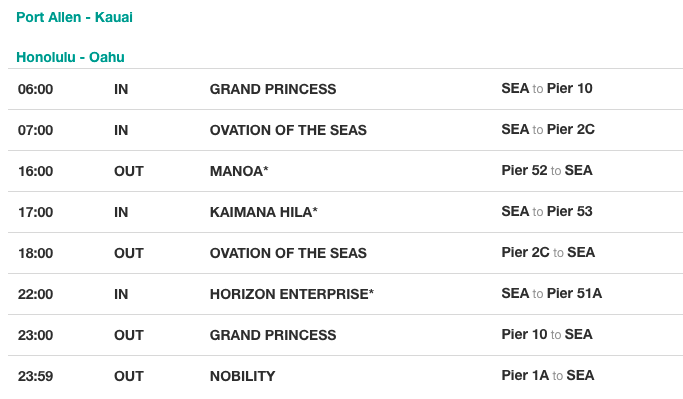Click the OUT status for MANOA*
683x399 pixels.
[128, 171]
